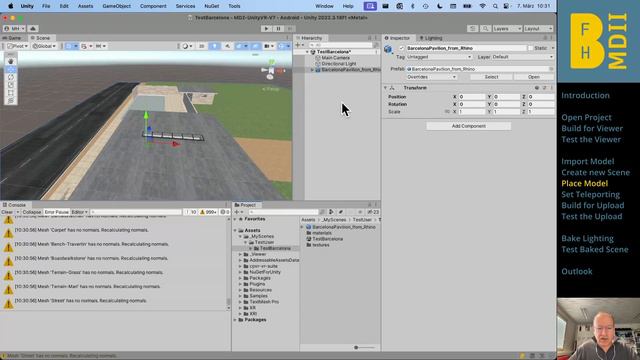640x360 pixels.
Task: Open the NuGet menu
Action: [211, 6]
